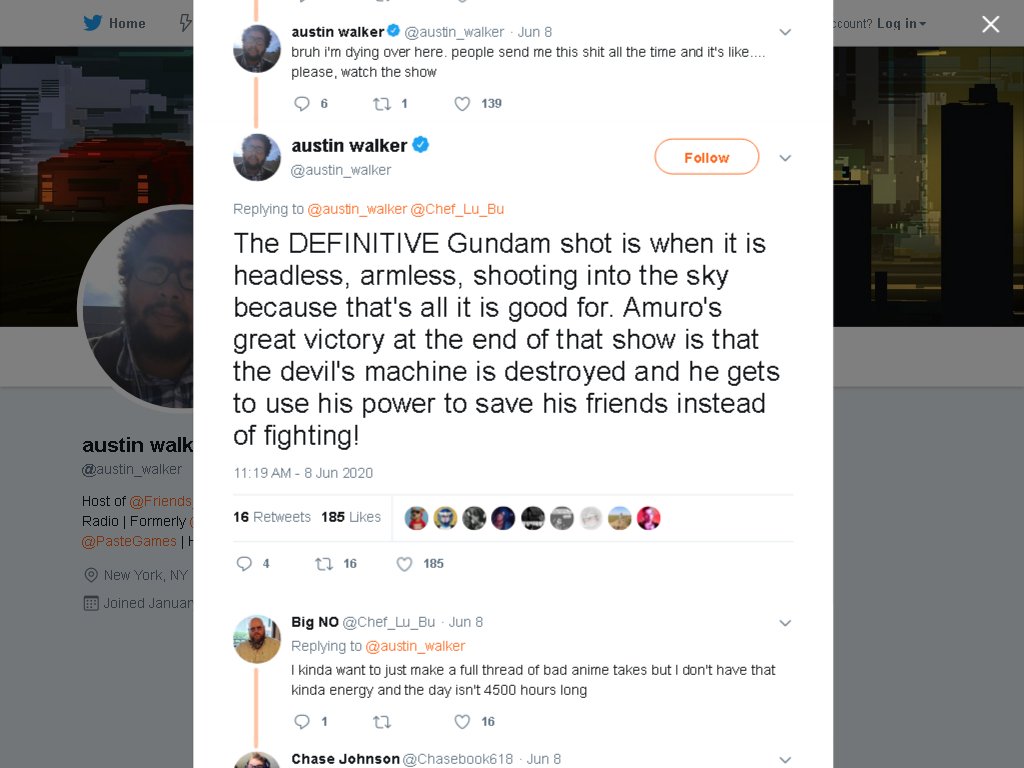Close the tweet overlay with the X
This screenshot has width=1024, height=768.
[x=991, y=24]
